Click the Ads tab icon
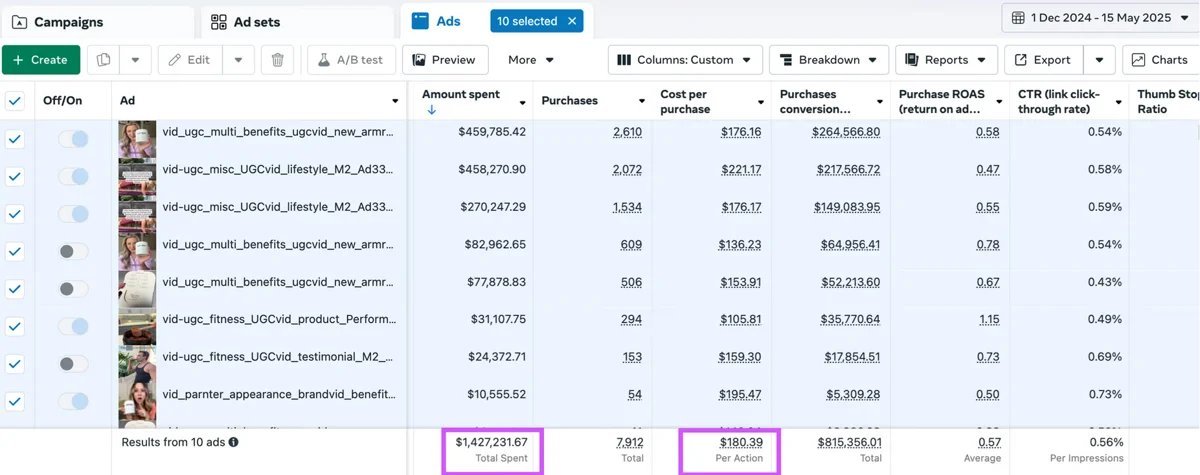 pos(420,21)
